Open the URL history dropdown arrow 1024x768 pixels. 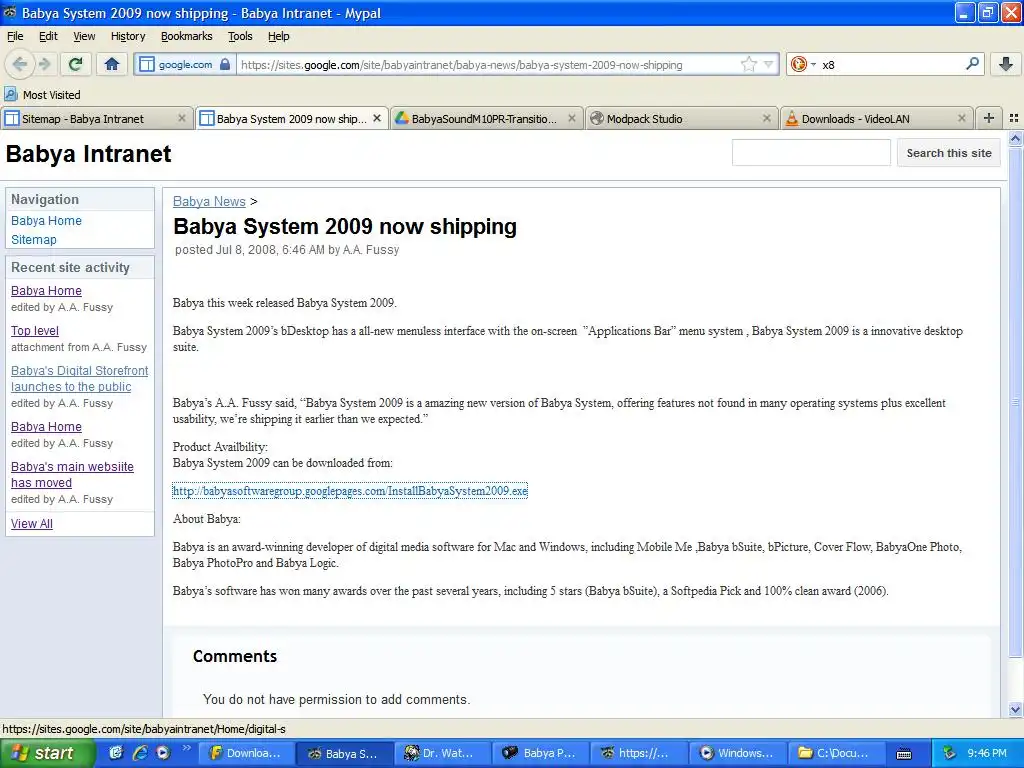[769, 64]
